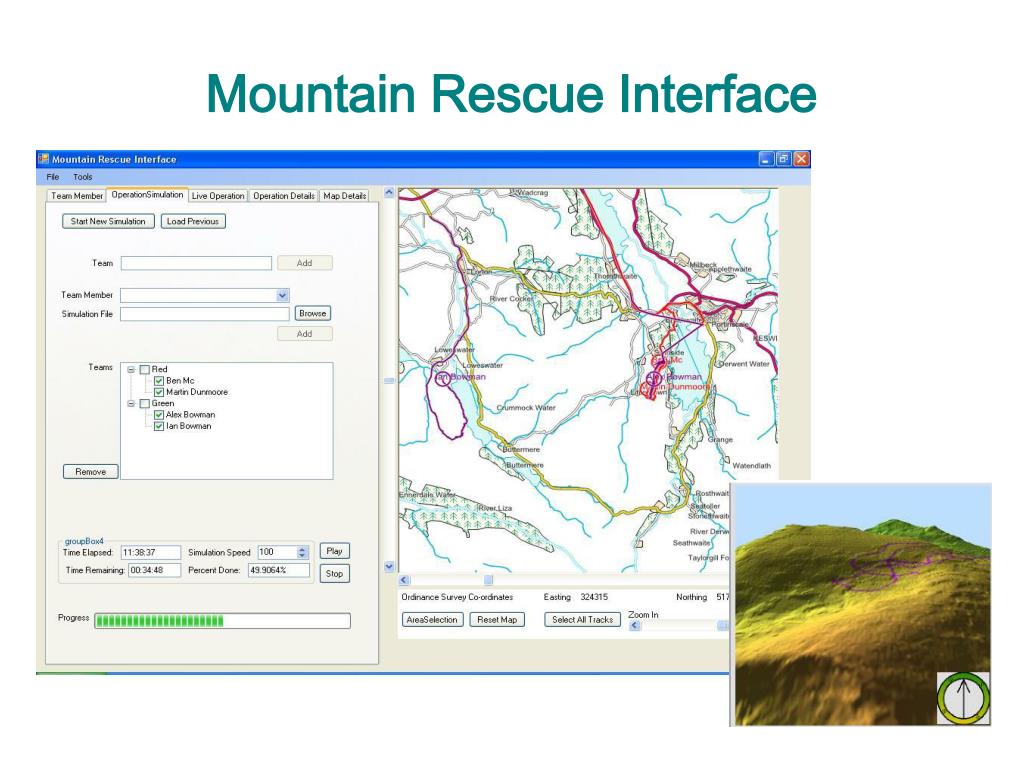
Task: Click Add below the Simulation File field
Action: coord(304,334)
